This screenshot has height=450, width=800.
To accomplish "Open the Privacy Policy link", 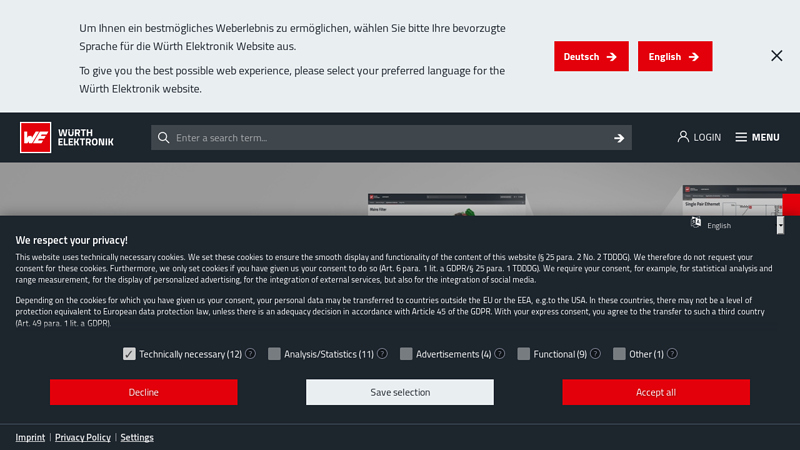I will [83, 437].
